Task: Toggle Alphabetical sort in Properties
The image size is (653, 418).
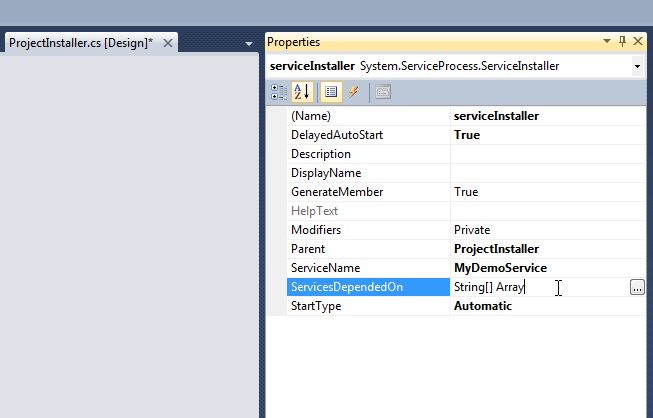Action: coord(302,92)
